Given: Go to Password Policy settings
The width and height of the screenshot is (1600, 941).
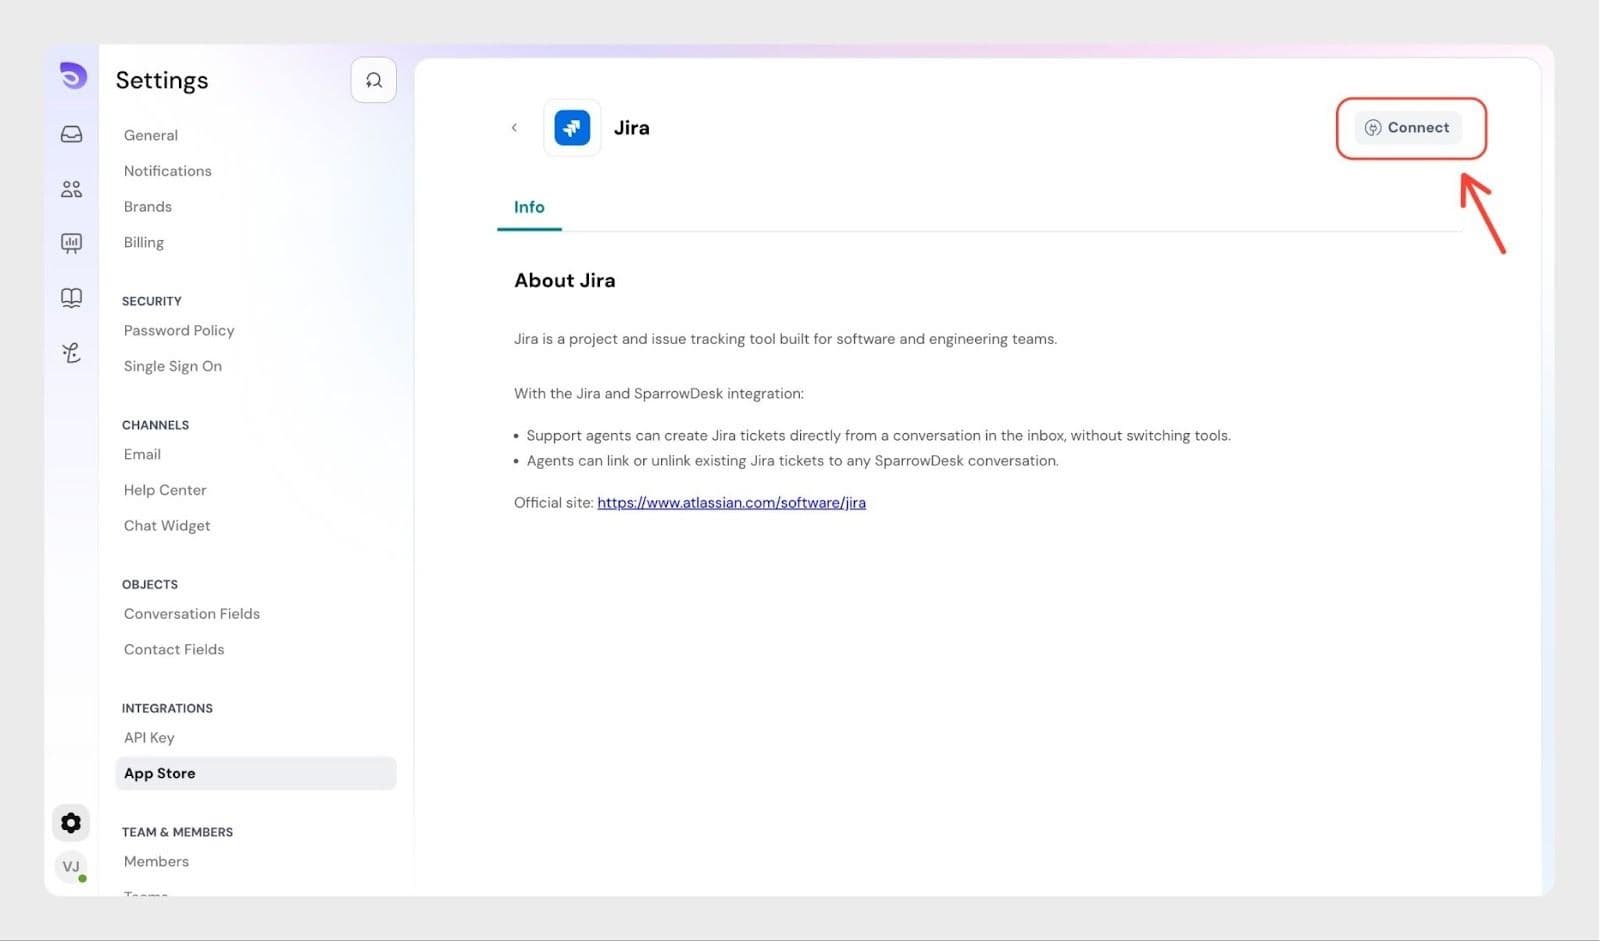Looking at the screenshot, I should tap(179, 331).
